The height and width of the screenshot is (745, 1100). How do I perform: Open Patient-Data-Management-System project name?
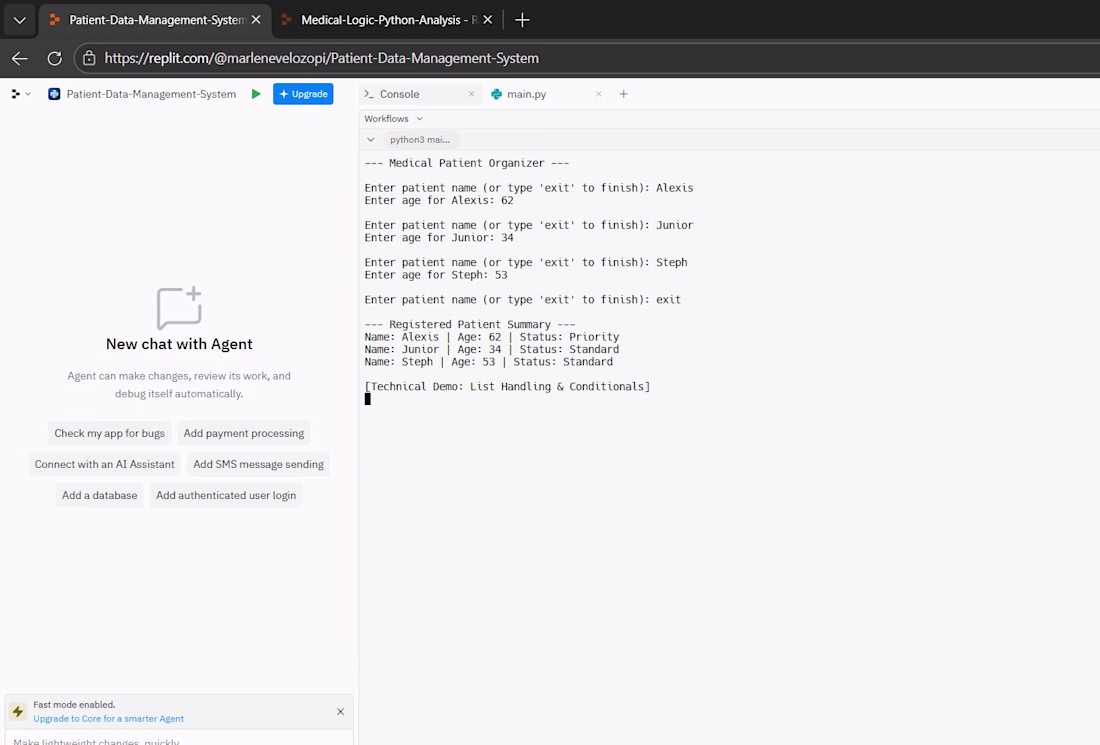151,94
